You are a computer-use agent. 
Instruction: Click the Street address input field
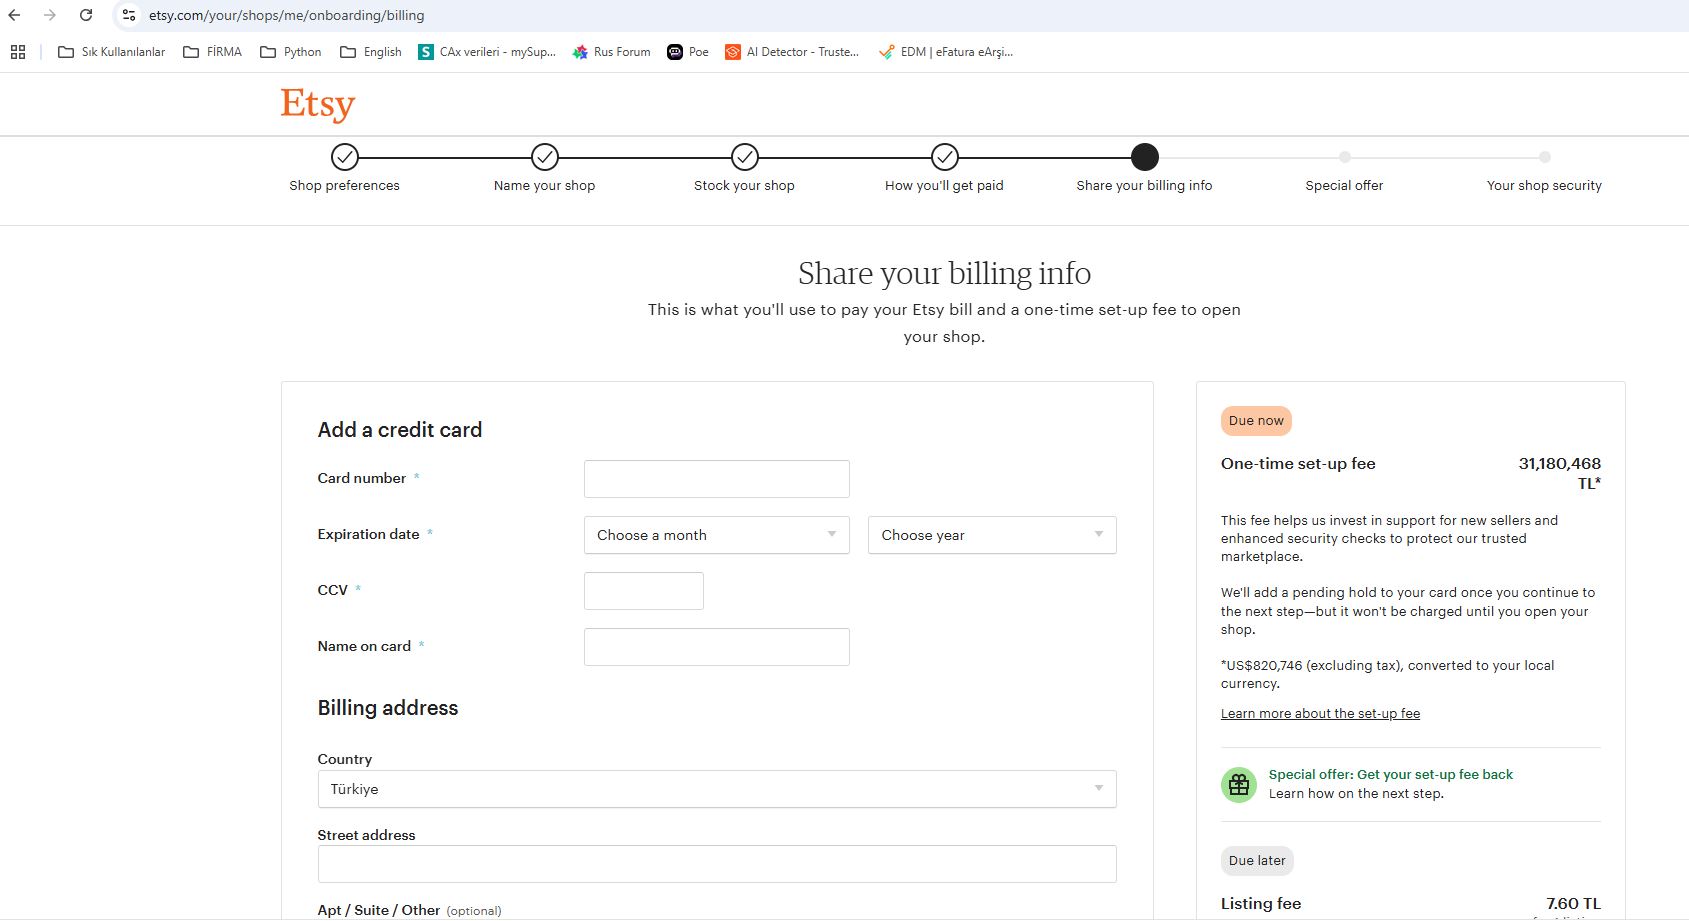[717, 864]
